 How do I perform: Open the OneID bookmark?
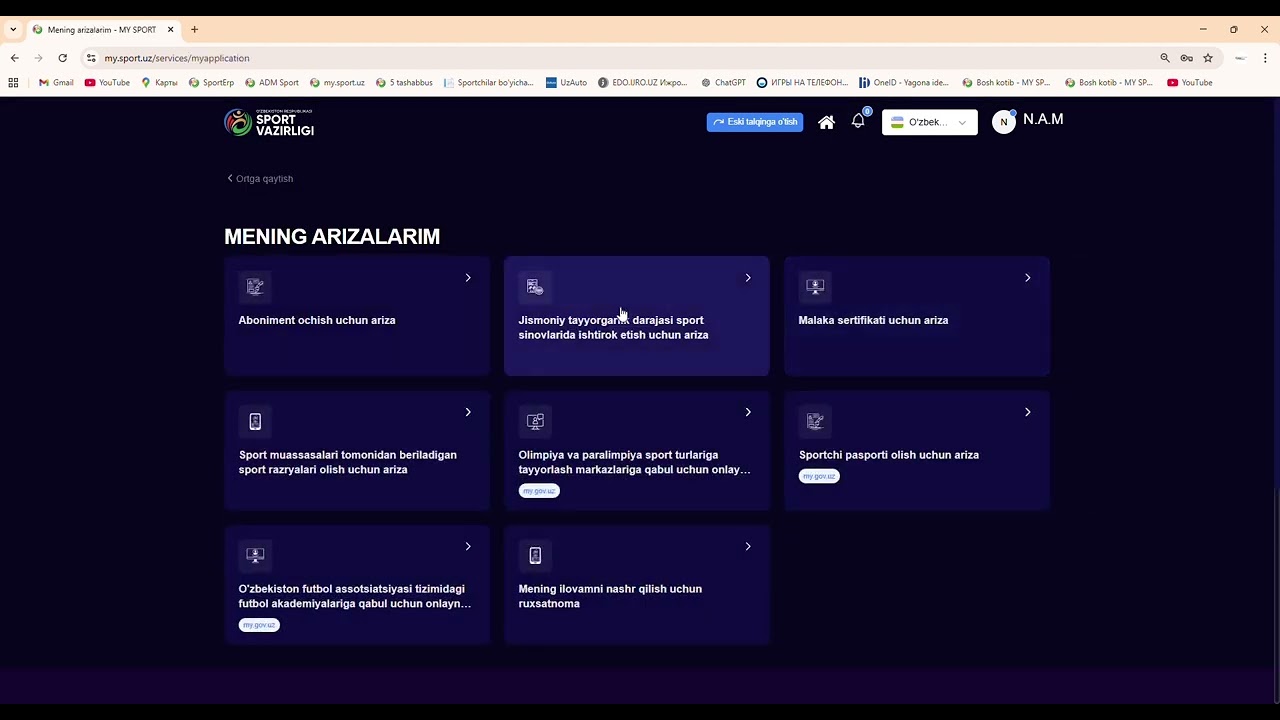tap(904, 83)
